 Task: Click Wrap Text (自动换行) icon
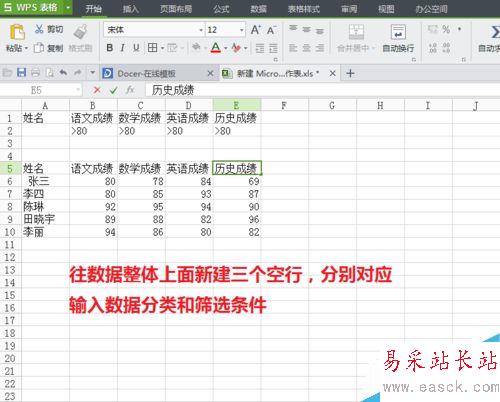pos(398,32)
